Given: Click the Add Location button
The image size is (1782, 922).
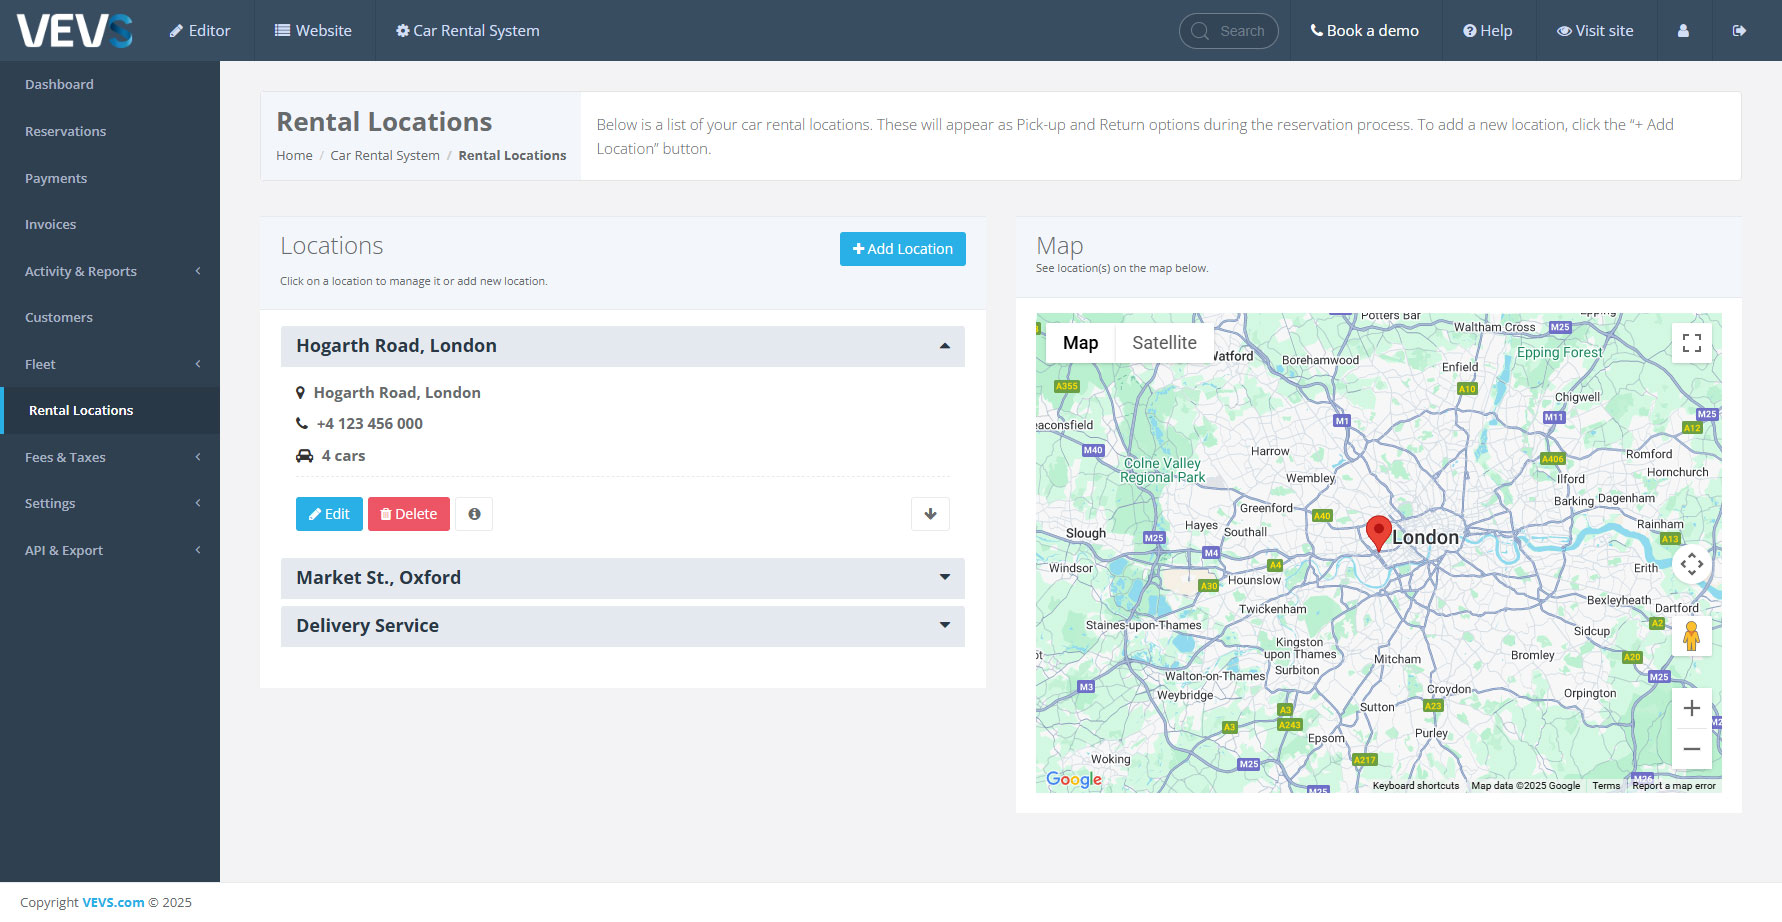Looking at the screenshot, I should tap(902, 249).
